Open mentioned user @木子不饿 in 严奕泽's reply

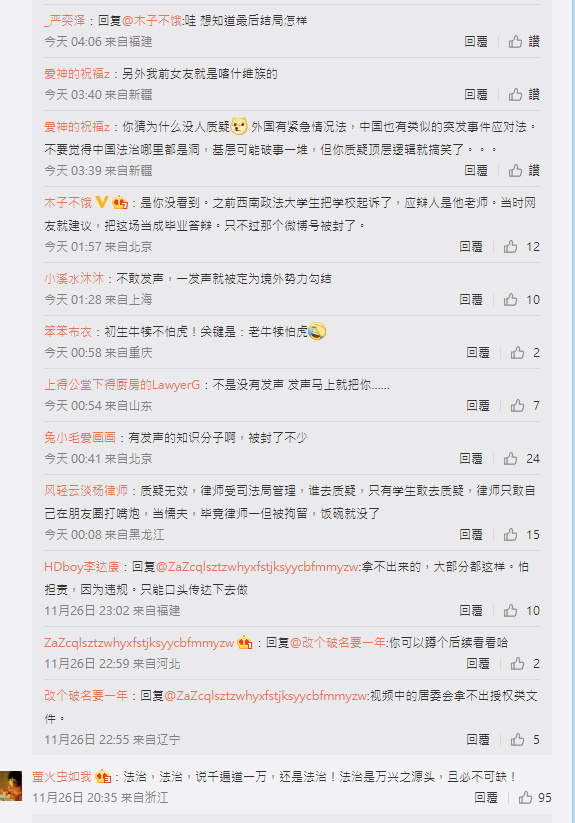pyautogui.click(x=152, y=21)
